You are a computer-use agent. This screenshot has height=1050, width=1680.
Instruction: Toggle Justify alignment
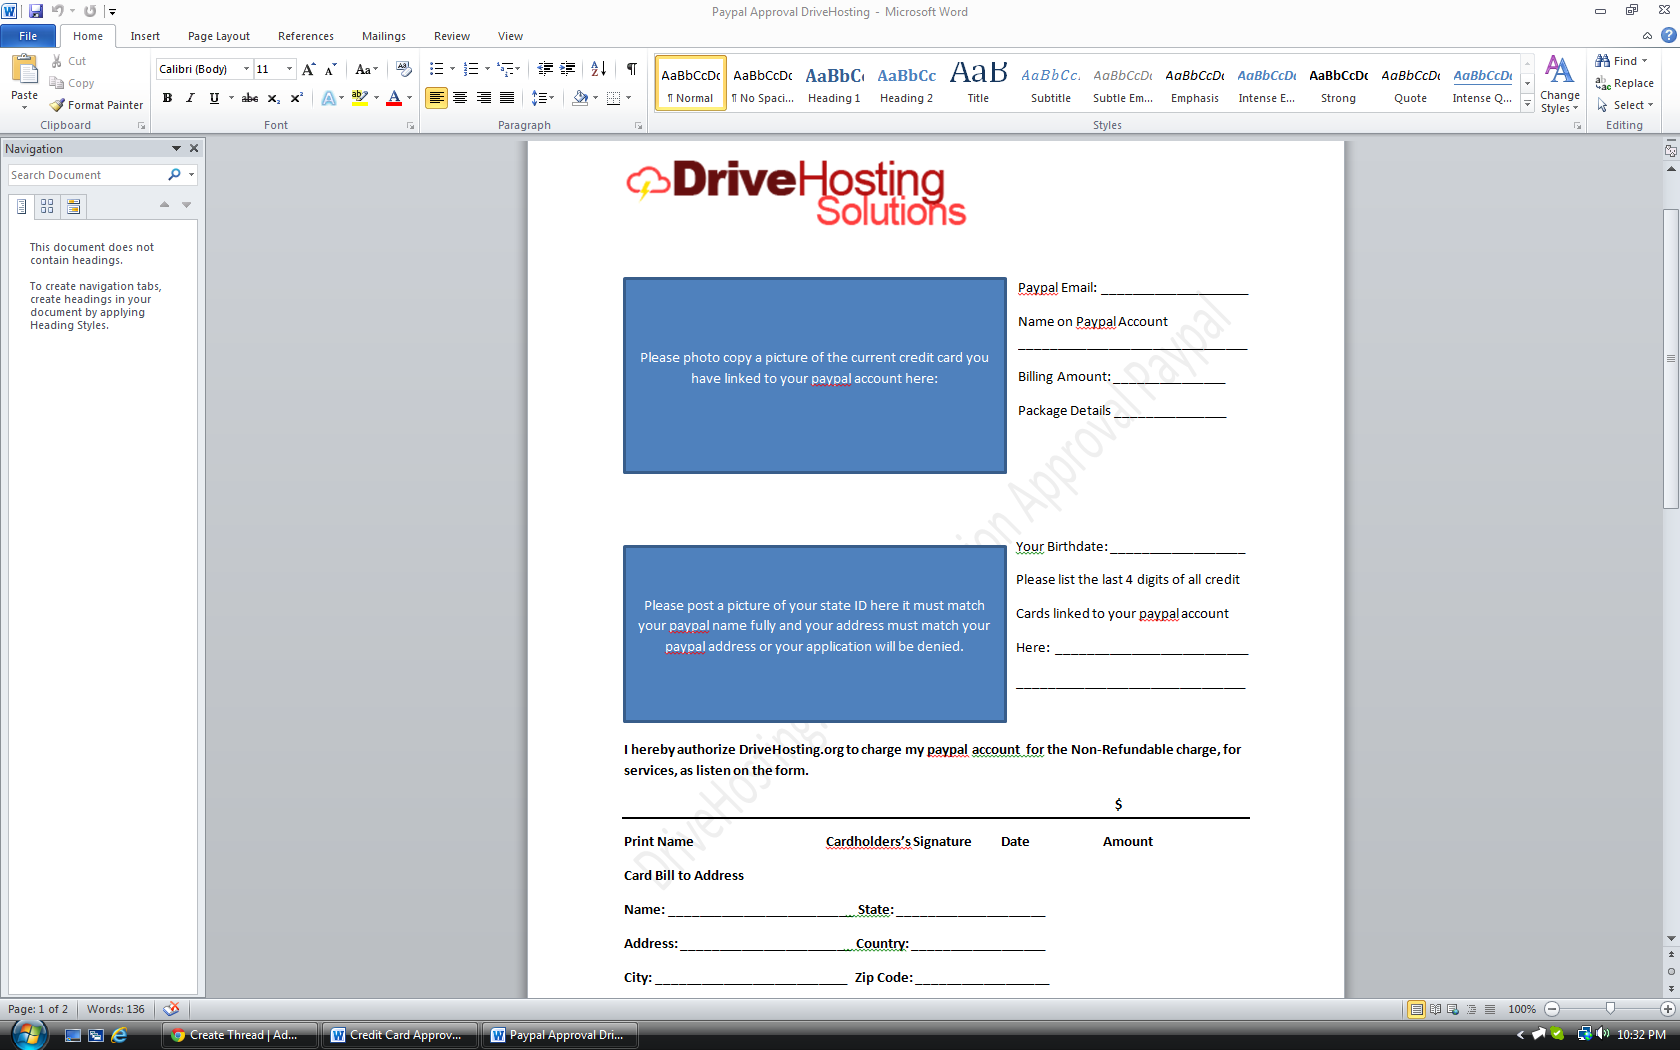click(507, 98)
